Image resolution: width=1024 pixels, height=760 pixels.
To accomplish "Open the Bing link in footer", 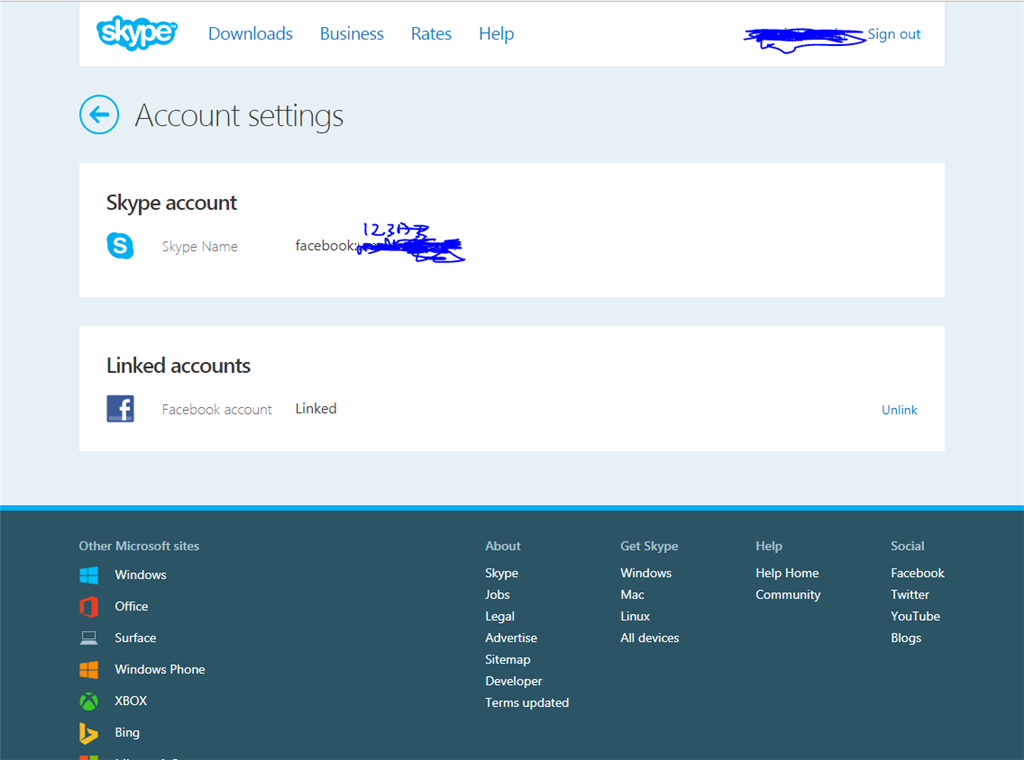I will tap(127, 733).
